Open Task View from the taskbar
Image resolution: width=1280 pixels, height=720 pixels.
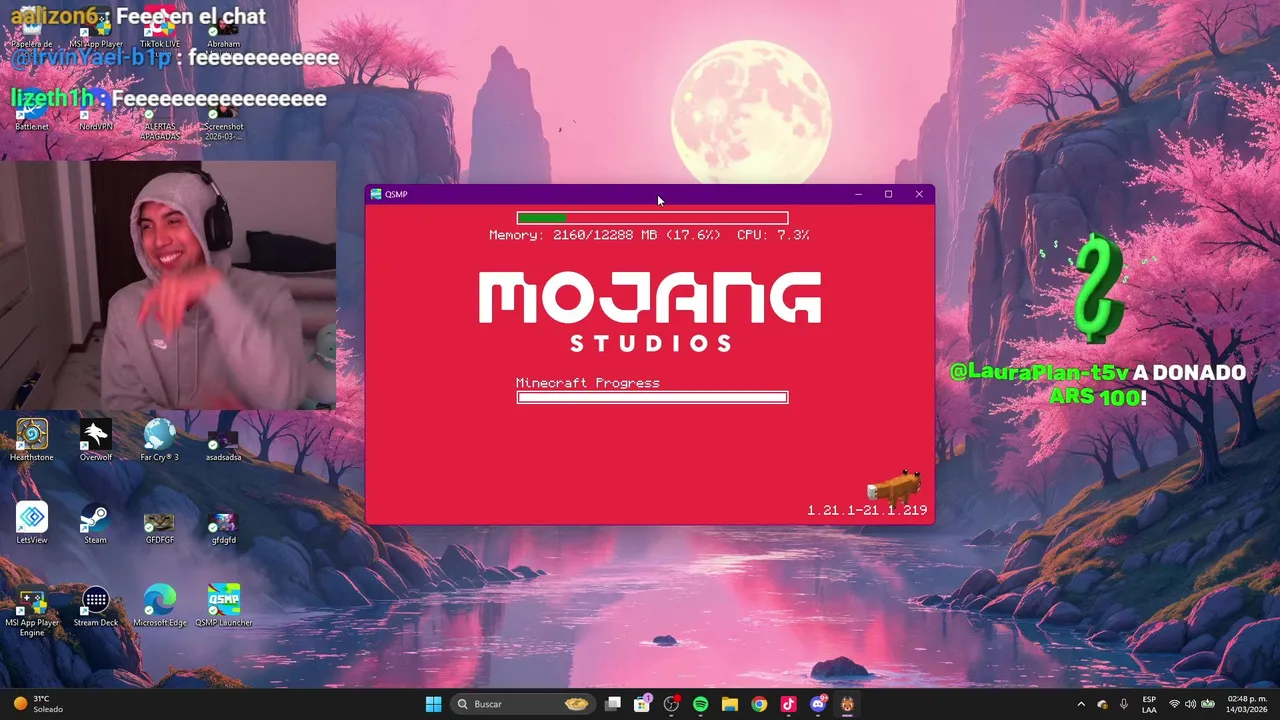tap(613, 704)
